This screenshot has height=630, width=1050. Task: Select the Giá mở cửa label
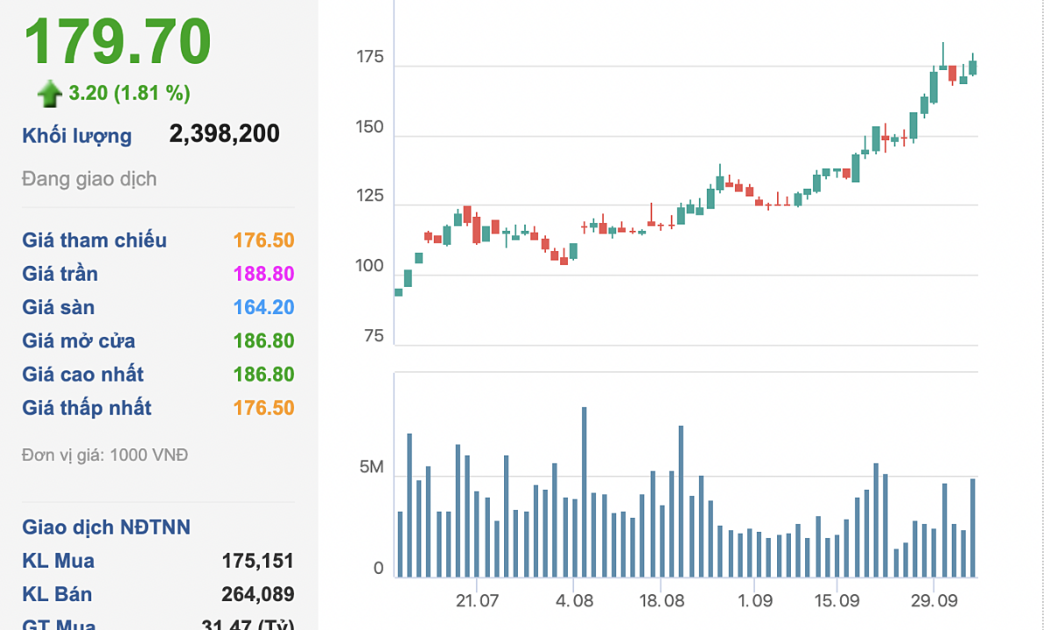(x=78, y=341)
